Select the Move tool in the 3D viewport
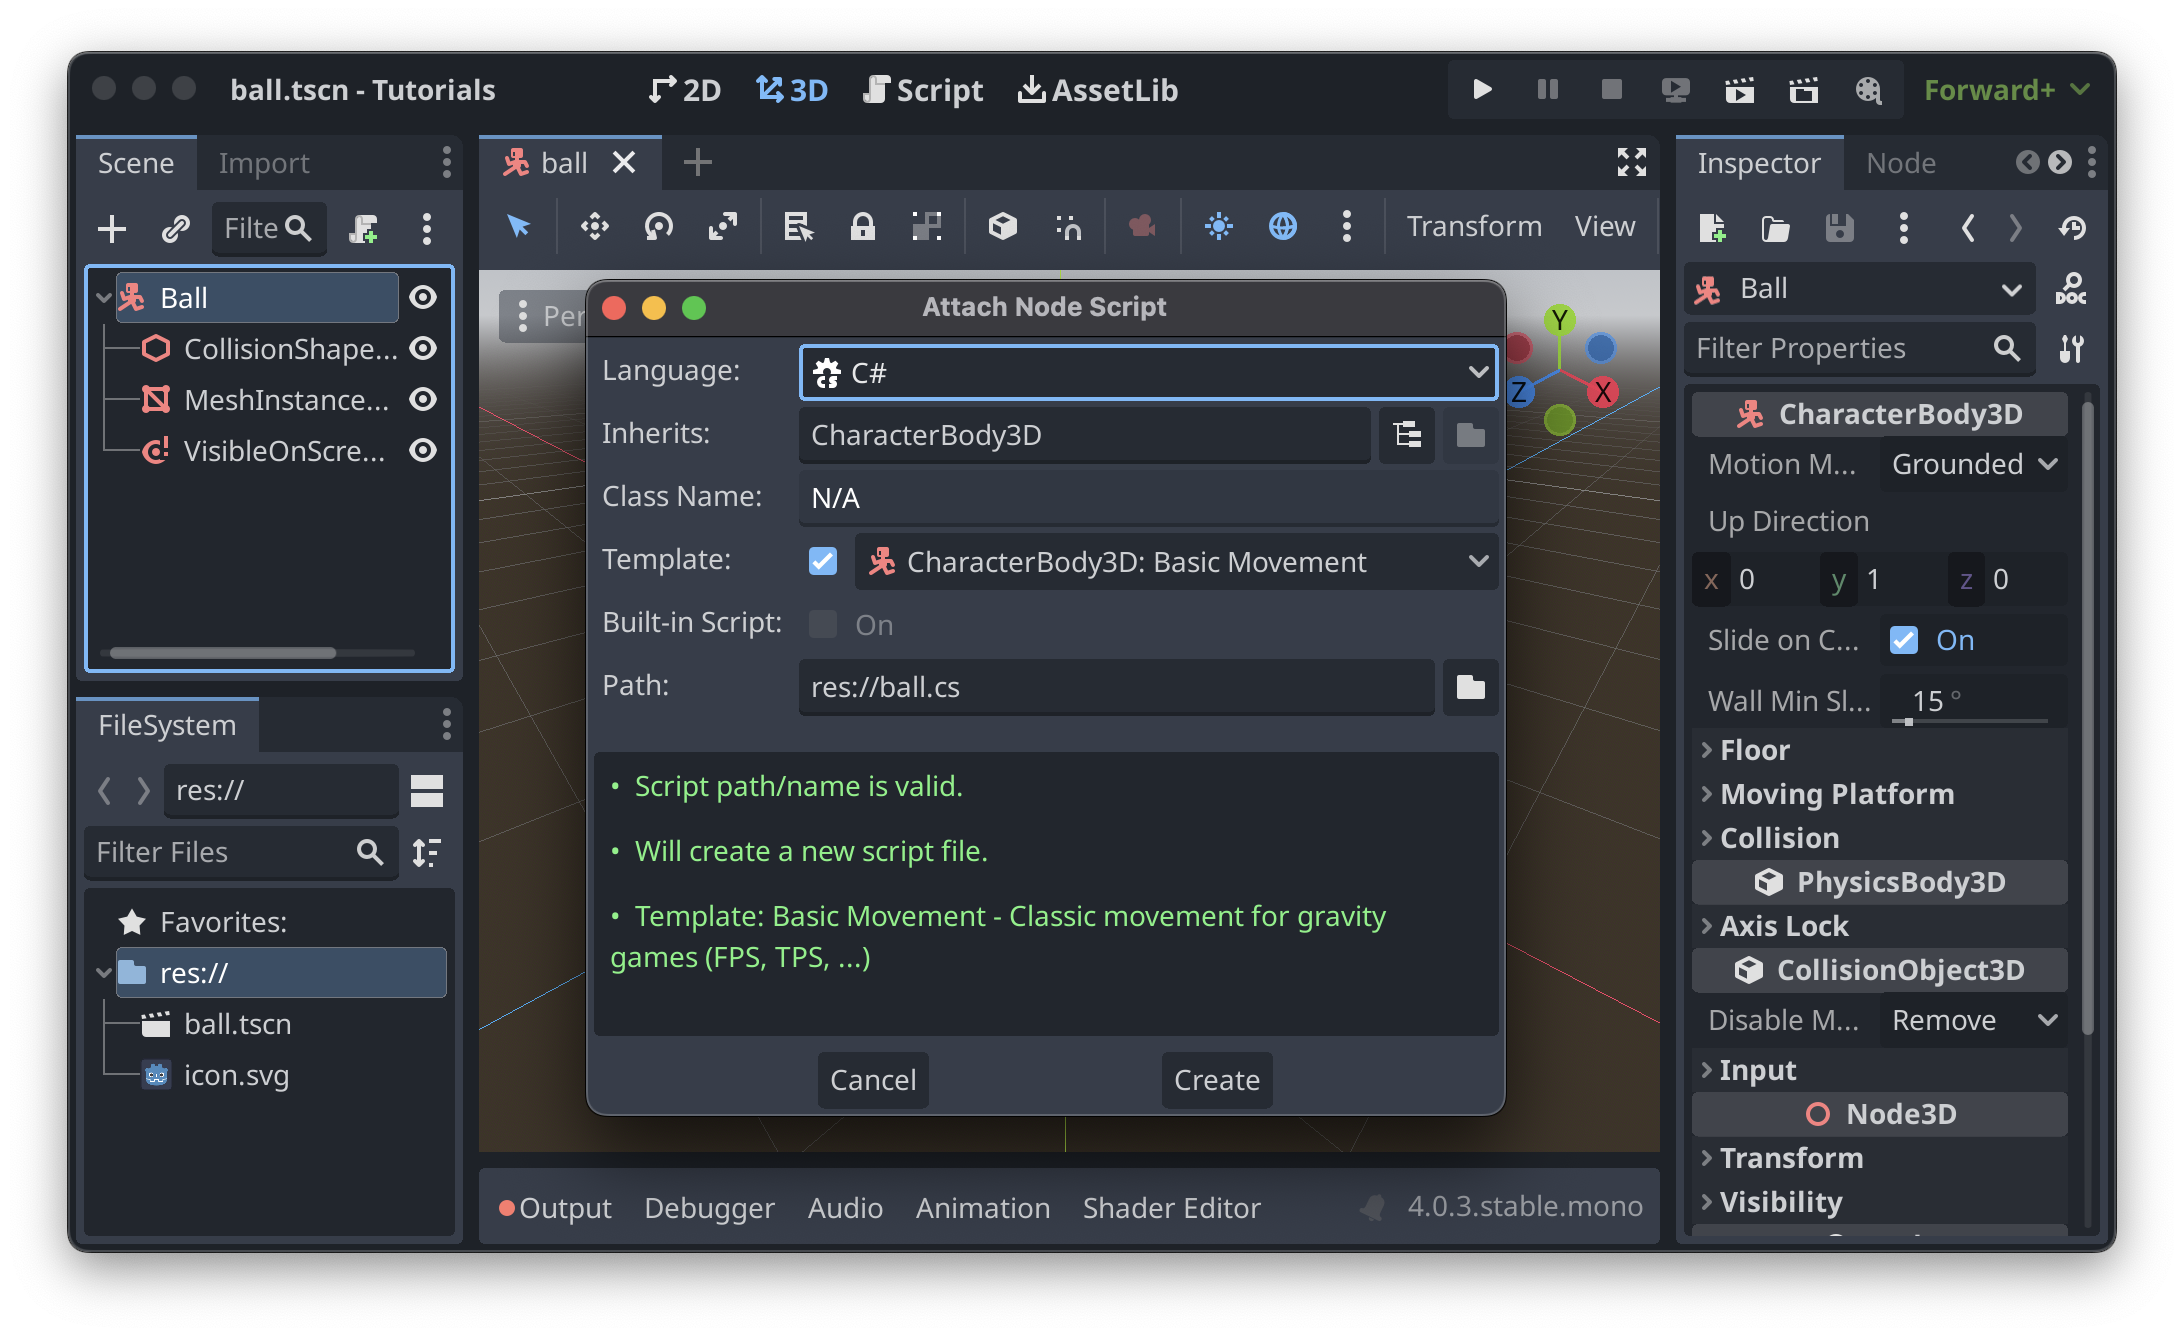Image resolution: width=2184 pixels, height=1336 pixels. click(x=594, y=227)
